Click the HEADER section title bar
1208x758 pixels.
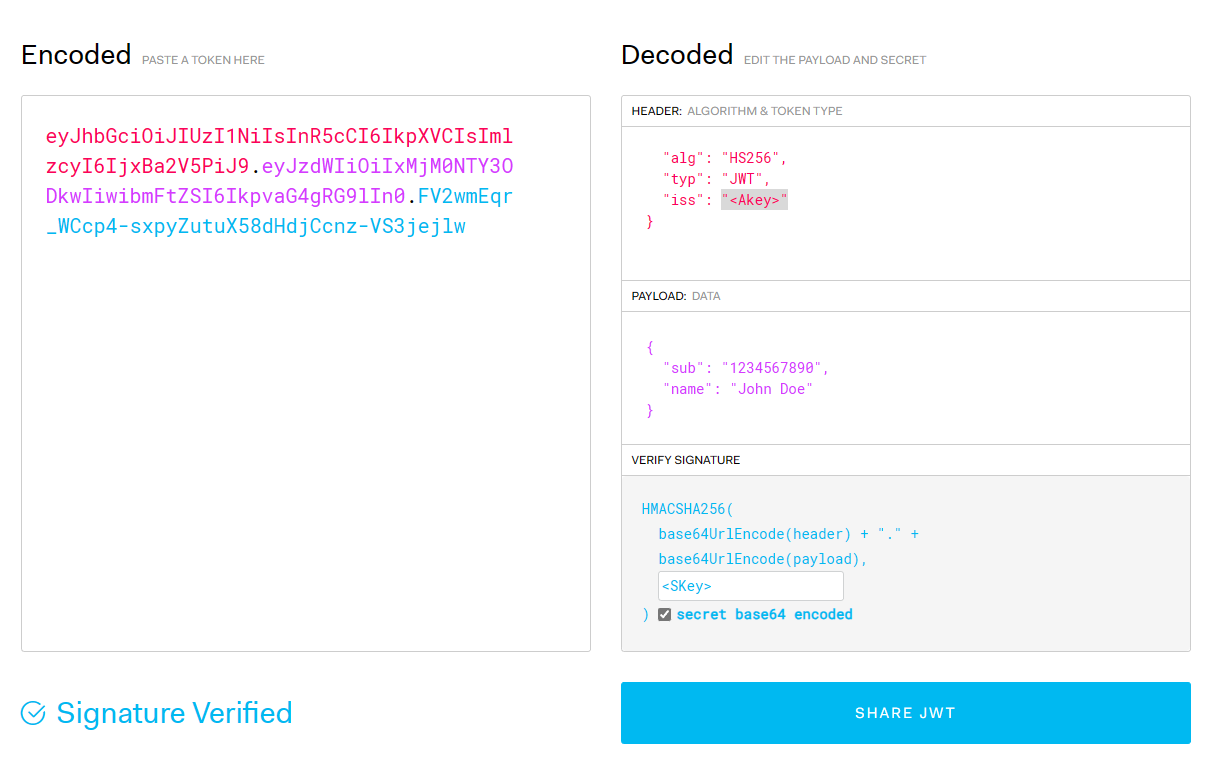(x=905, y=111)
